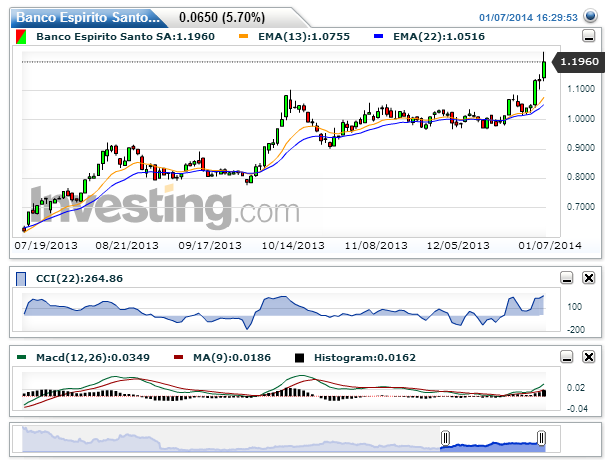This screenshot has width=612, height=465.
Task: Click the blue EMA(22) color swatch
Action: pyautogui.click(x=378, y=36)
